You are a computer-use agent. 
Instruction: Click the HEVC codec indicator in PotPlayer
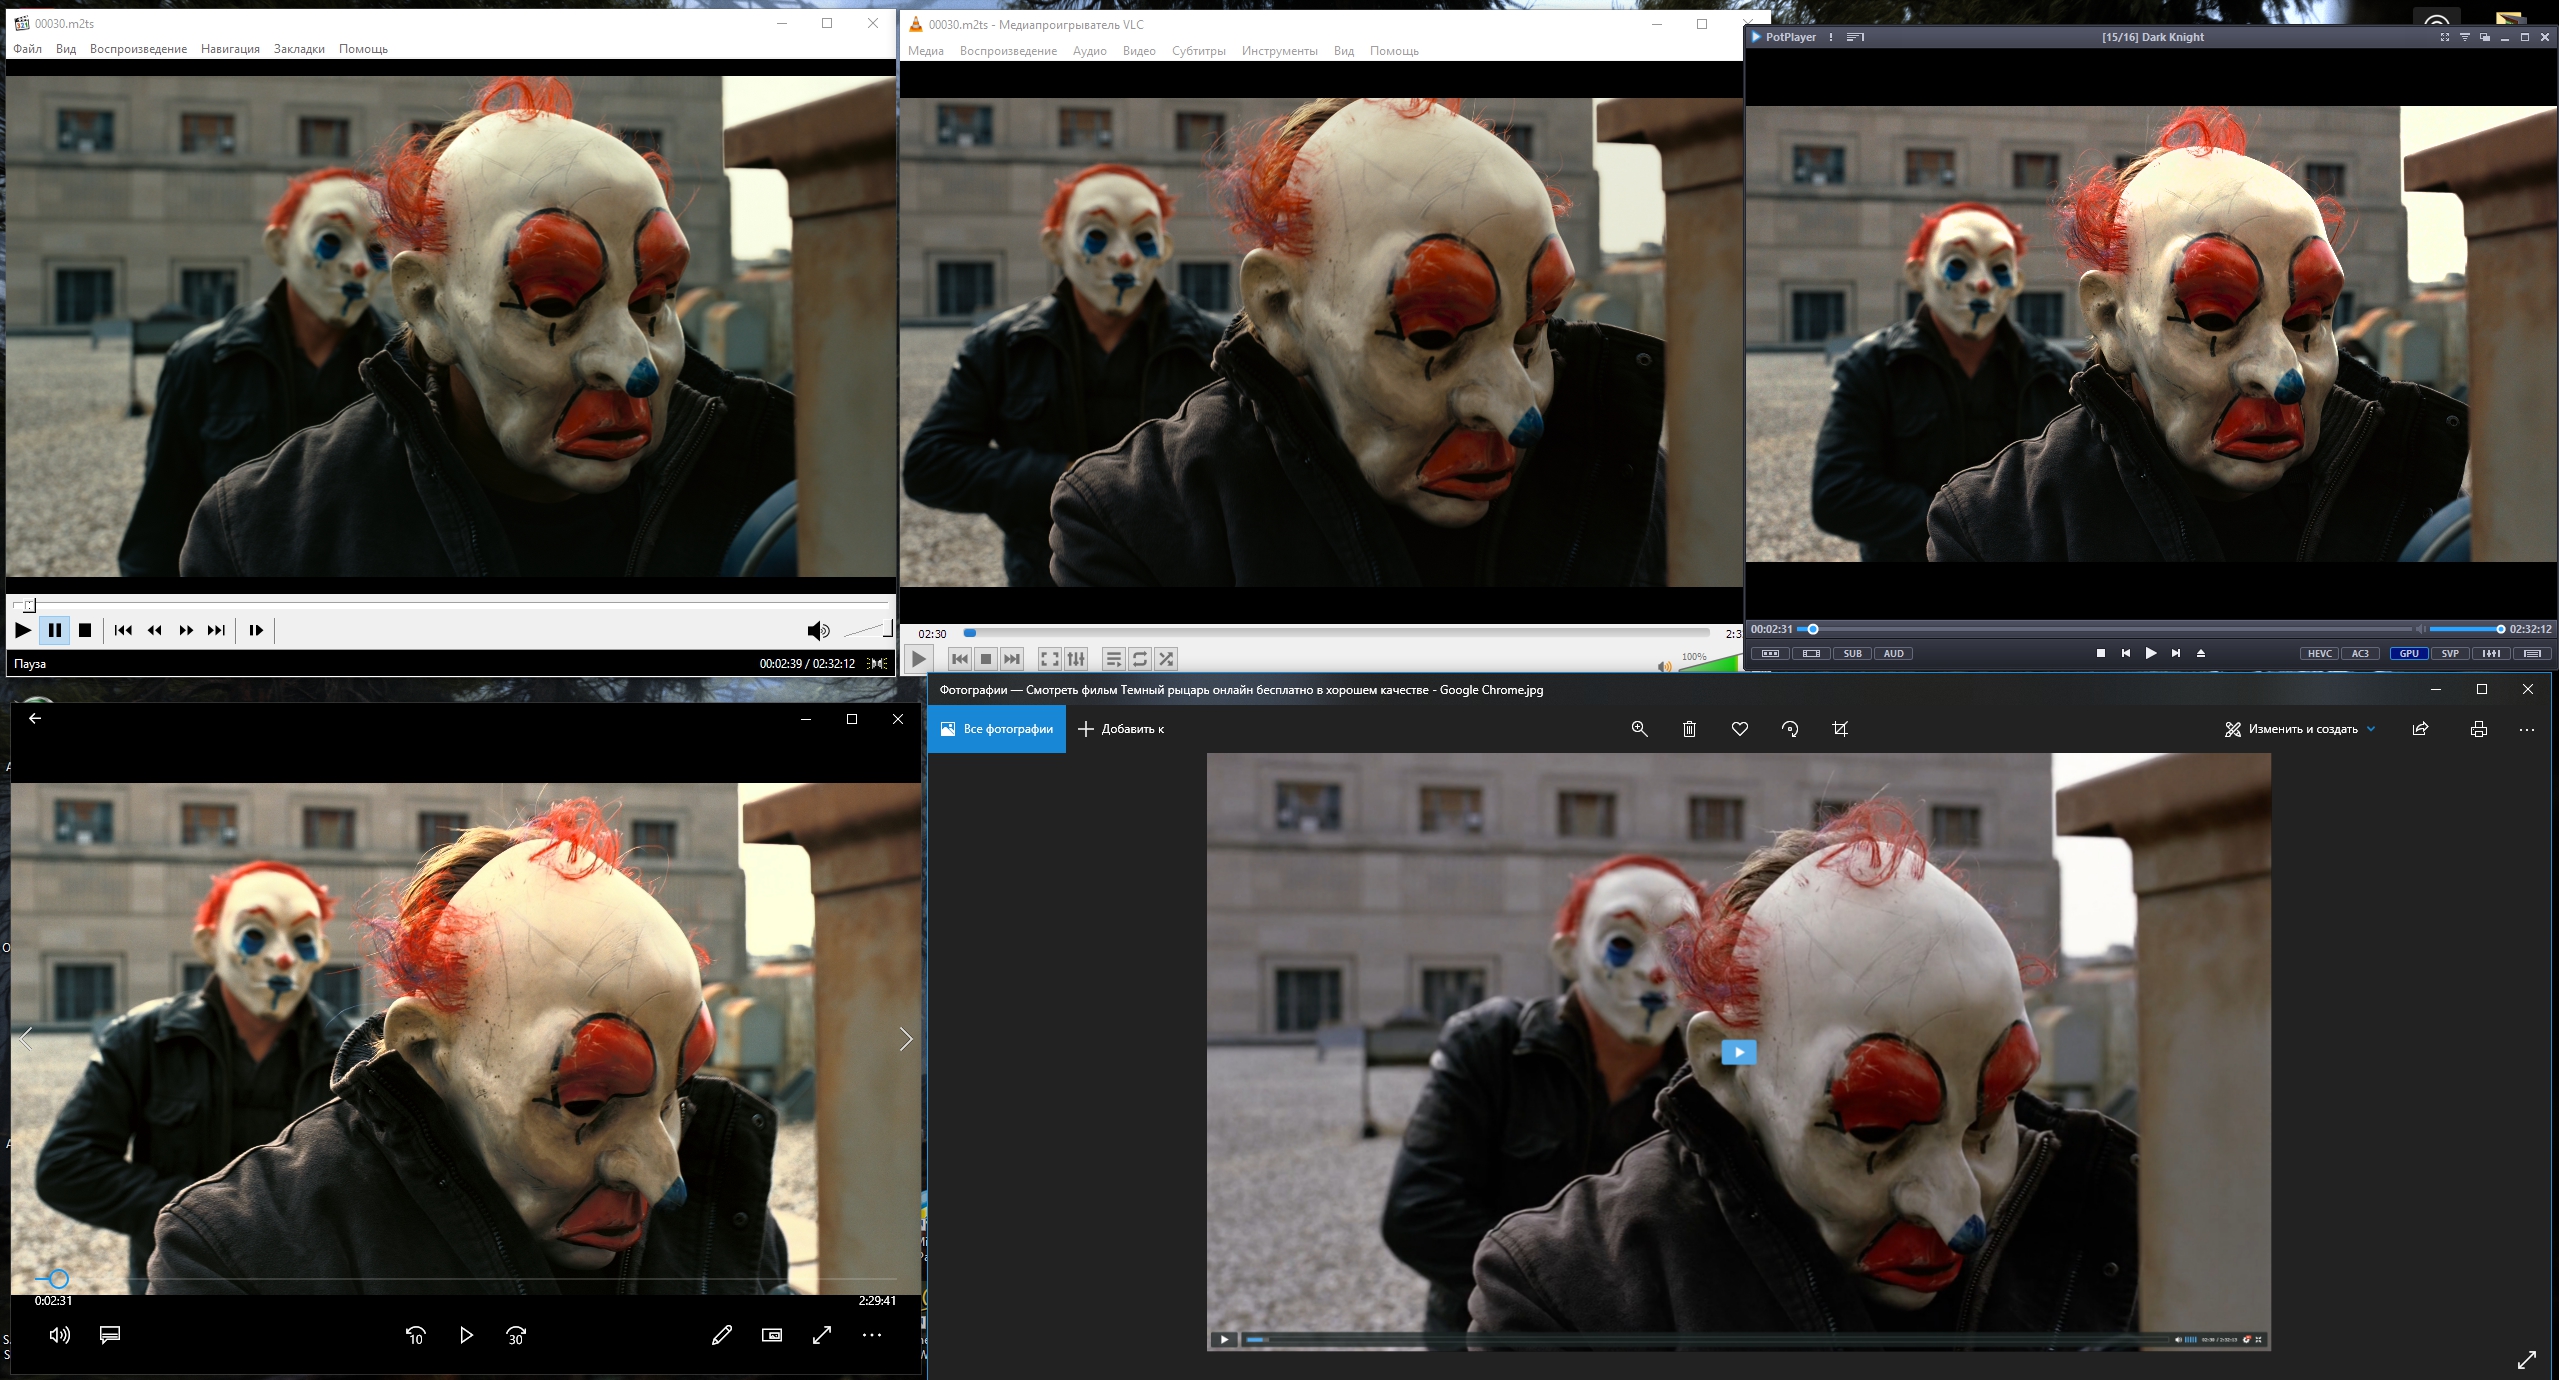coord(2320,654)
